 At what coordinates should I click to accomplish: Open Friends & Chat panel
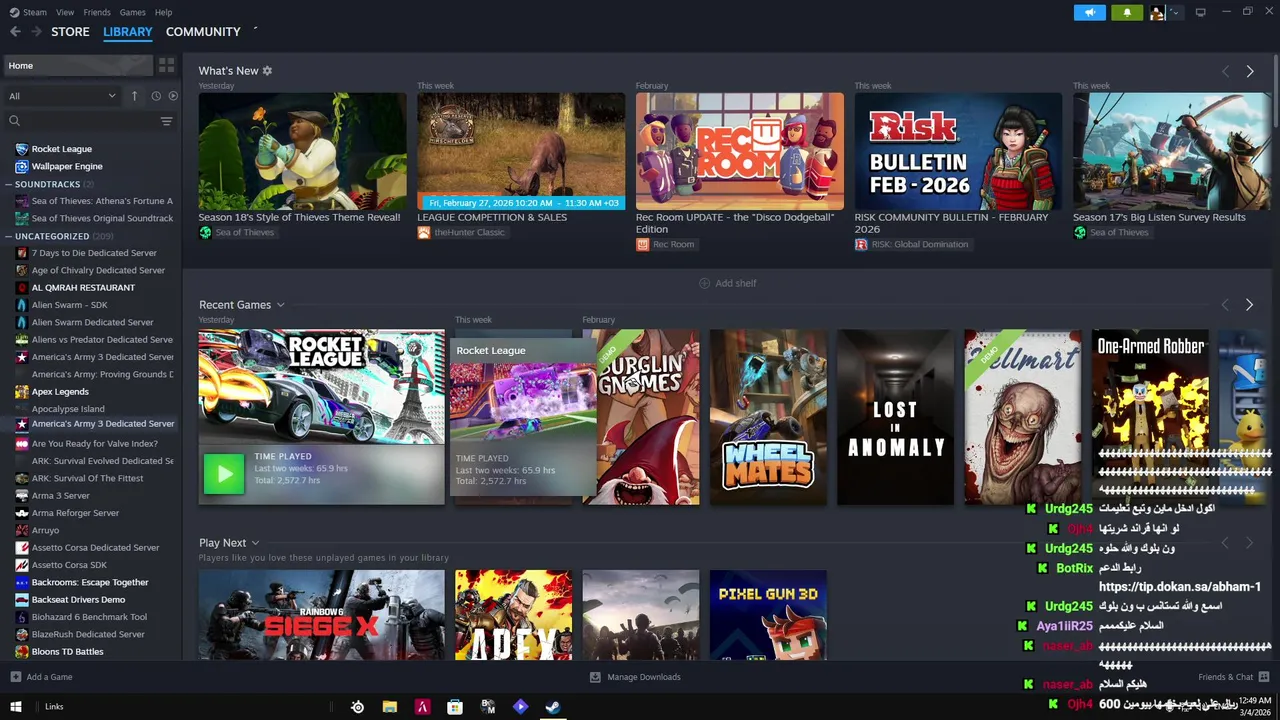coord(1233,677)
